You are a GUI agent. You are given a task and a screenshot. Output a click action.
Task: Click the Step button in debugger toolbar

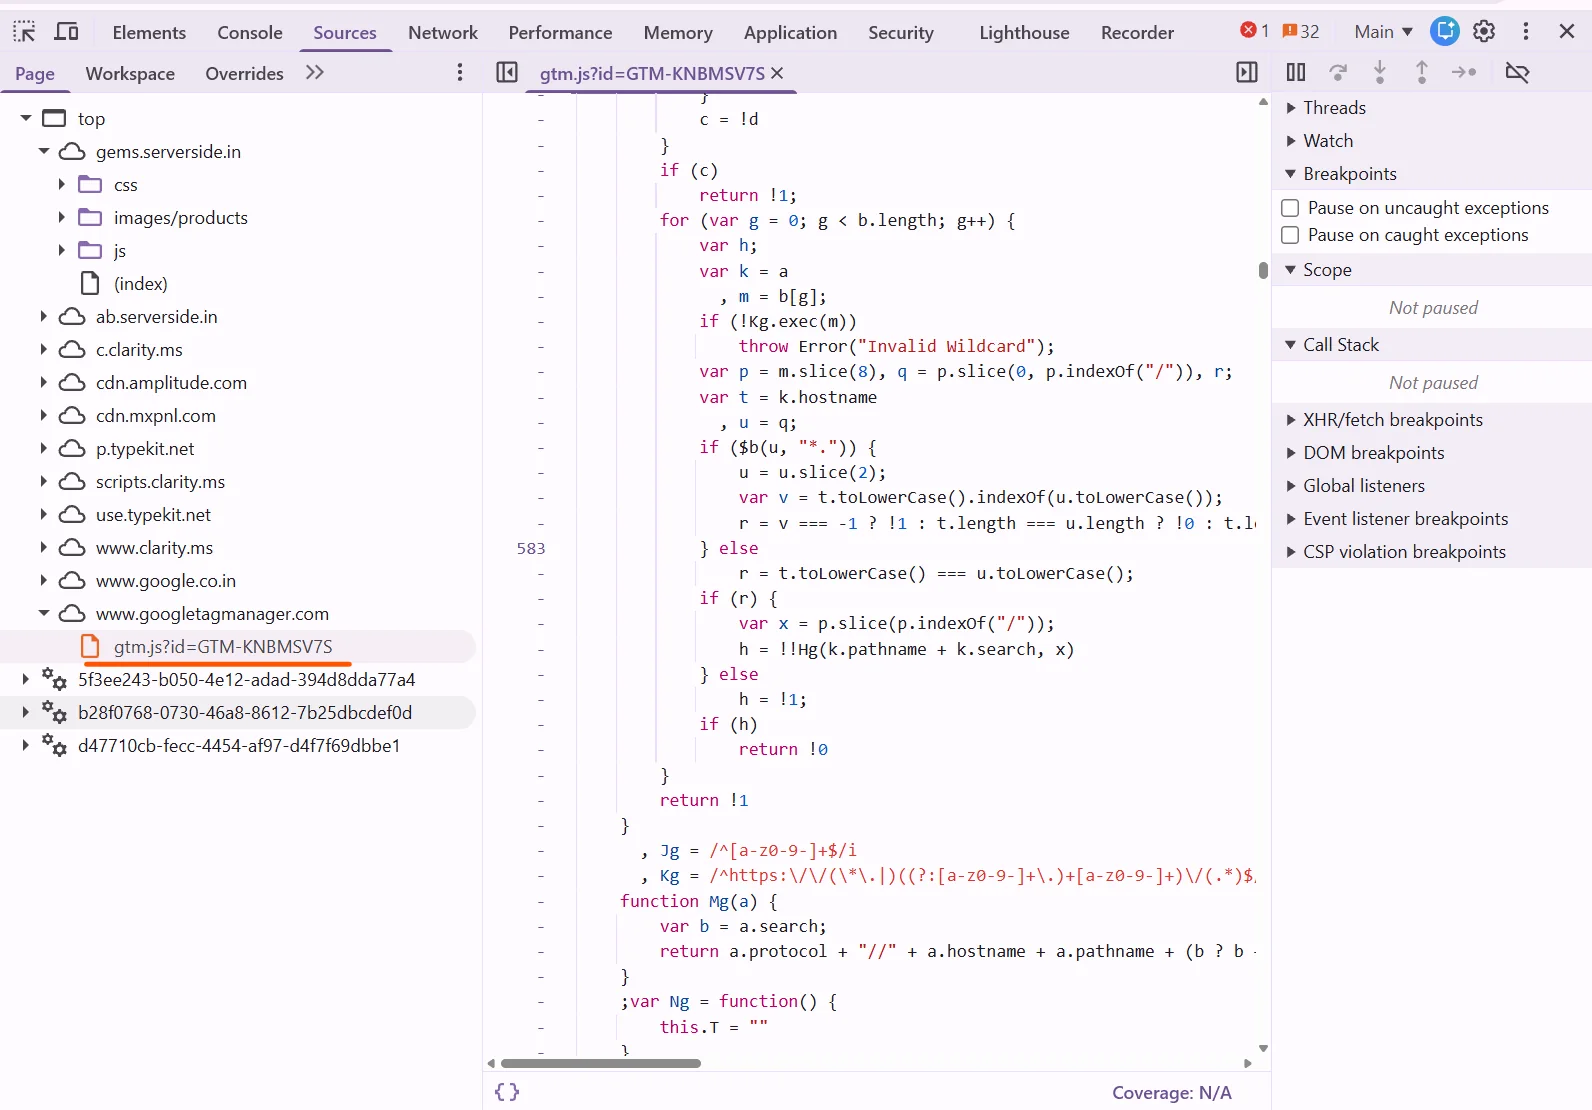click(x=1464, y=72)
